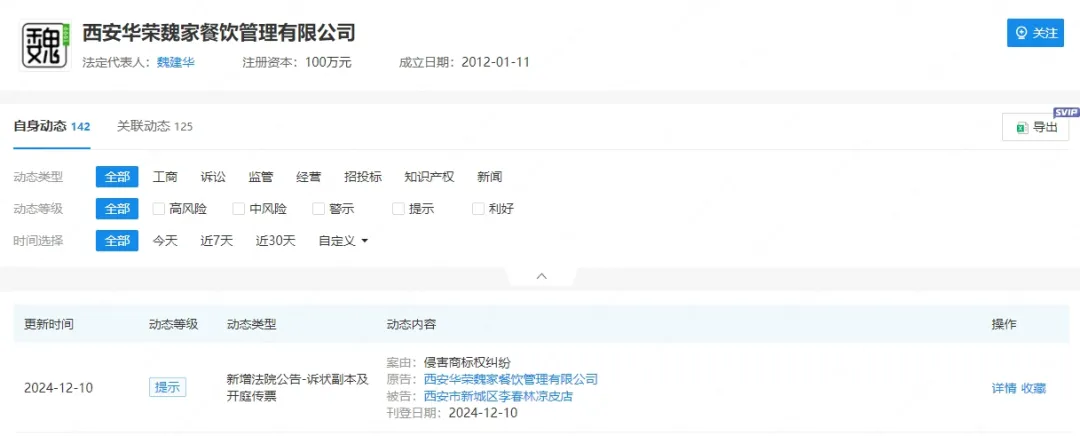Switch to 关联动态 tab
Image resolution: width=1080 pixels, height=436 pixels.
(x=154, y=126)
